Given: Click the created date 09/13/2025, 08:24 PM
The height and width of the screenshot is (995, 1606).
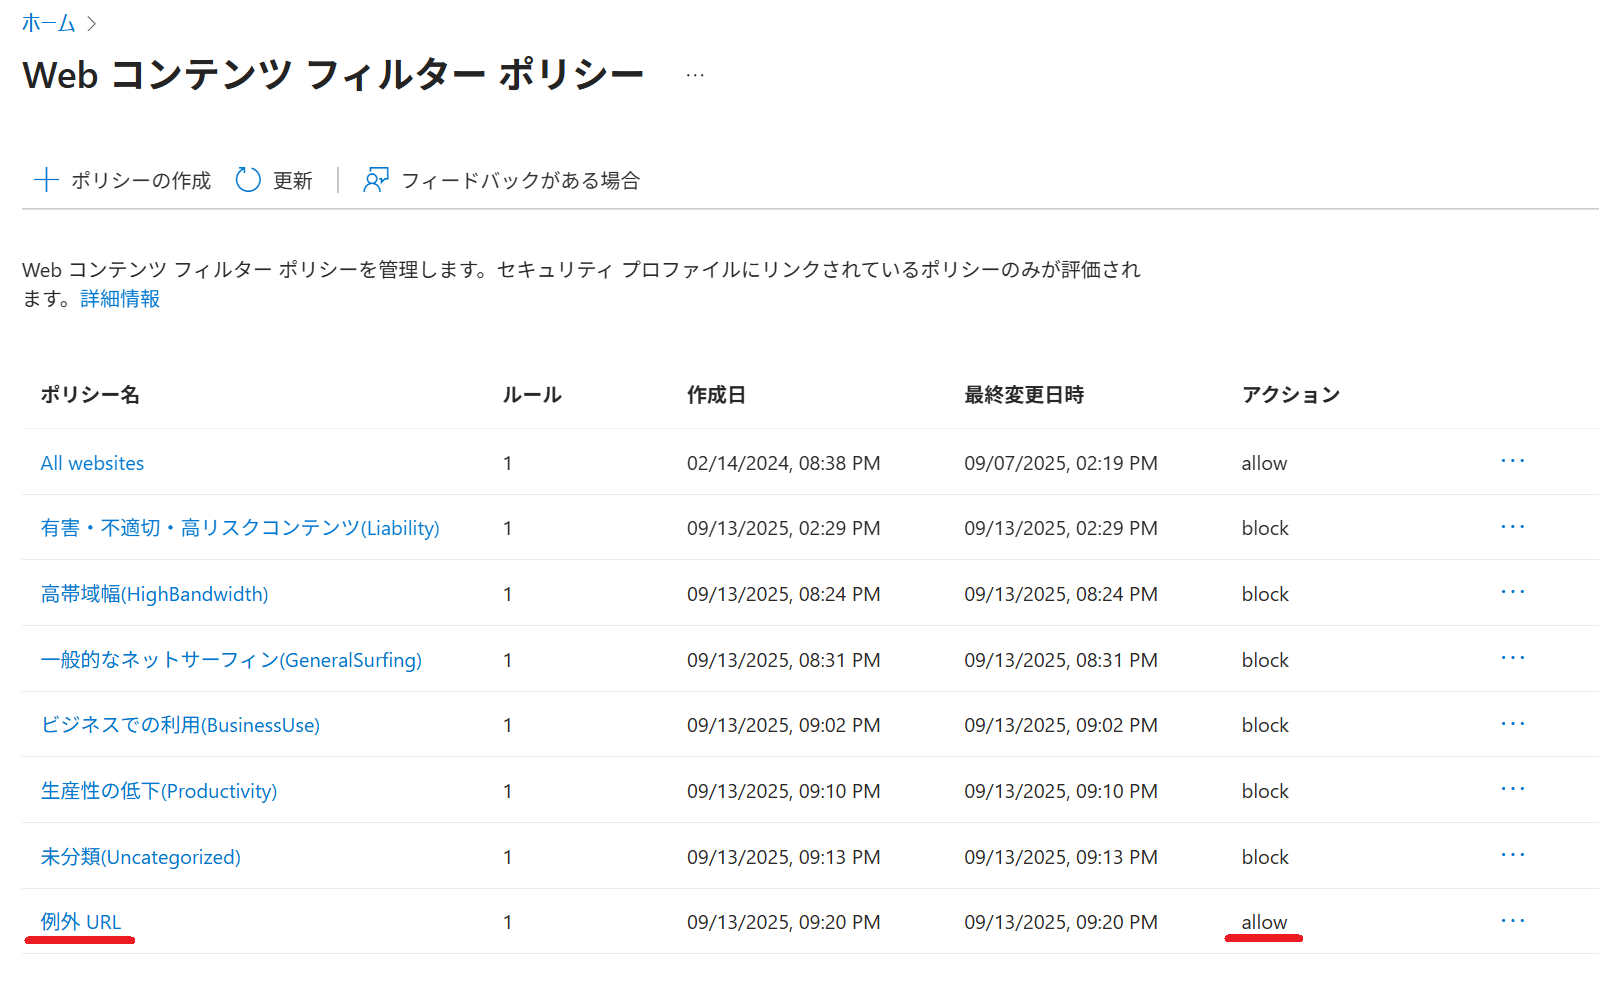Looking at the screenshot, I should coord(784,594).
